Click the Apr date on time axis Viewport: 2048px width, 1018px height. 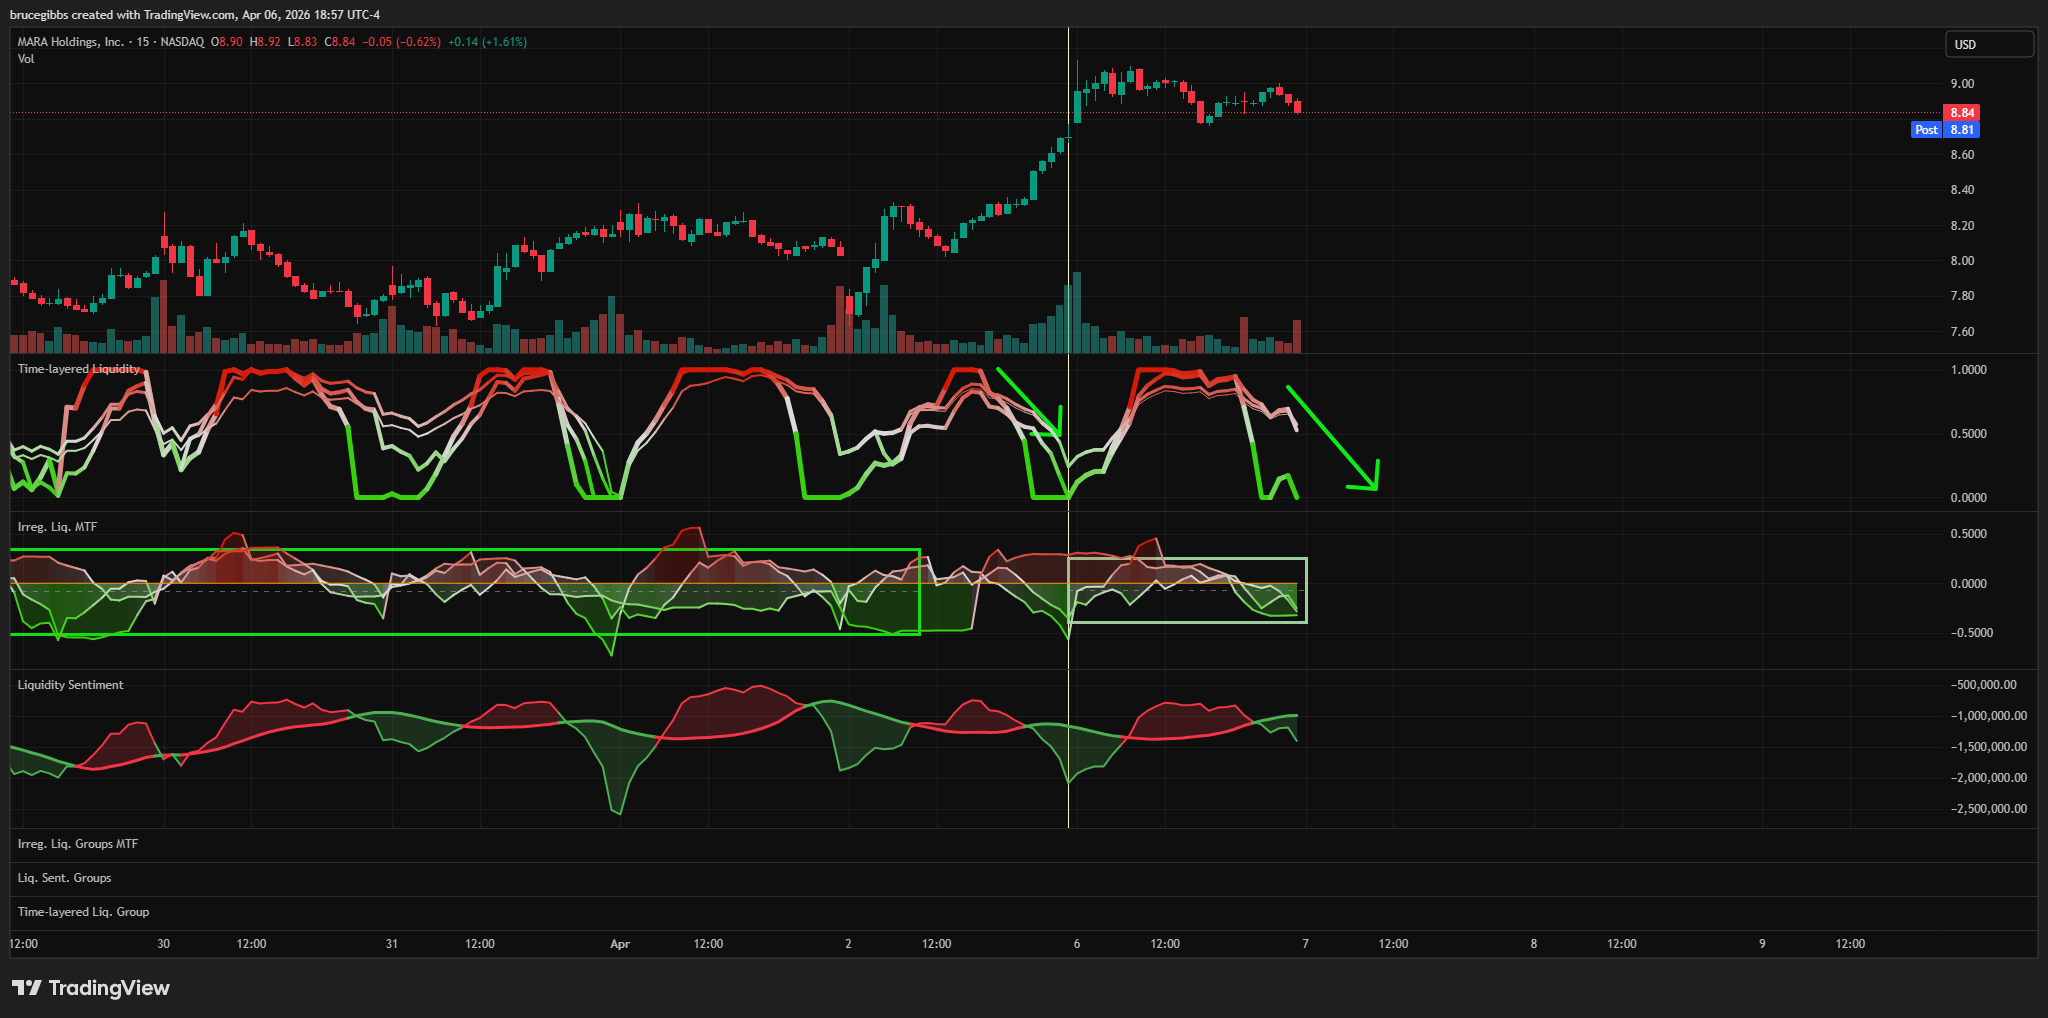point(620,944)
